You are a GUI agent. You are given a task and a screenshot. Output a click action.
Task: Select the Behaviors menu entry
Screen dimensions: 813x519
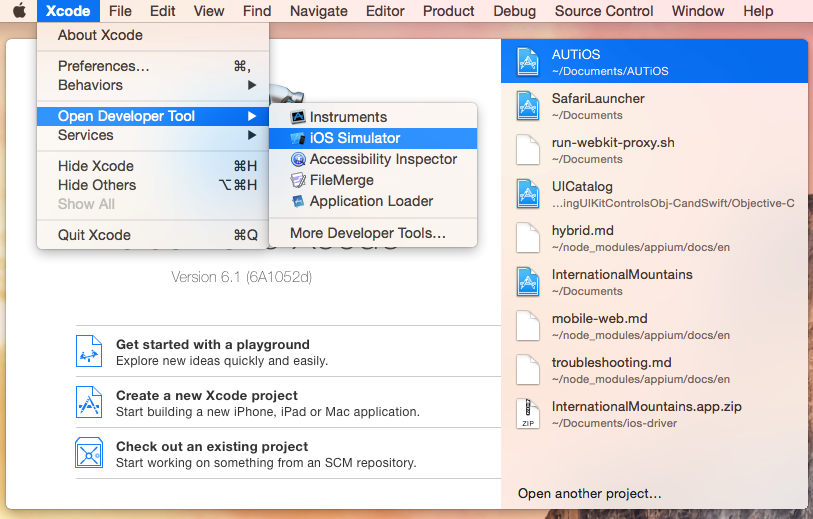[153, 85]
